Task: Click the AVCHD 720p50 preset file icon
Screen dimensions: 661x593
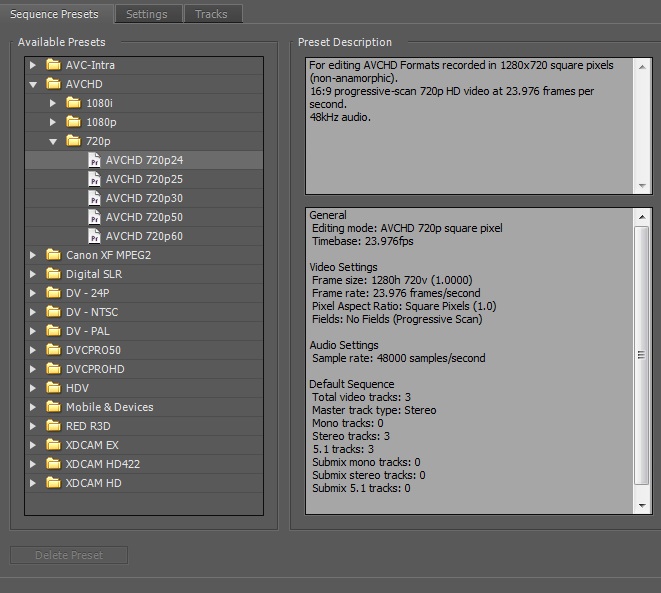Action: (x=94, y=217)
